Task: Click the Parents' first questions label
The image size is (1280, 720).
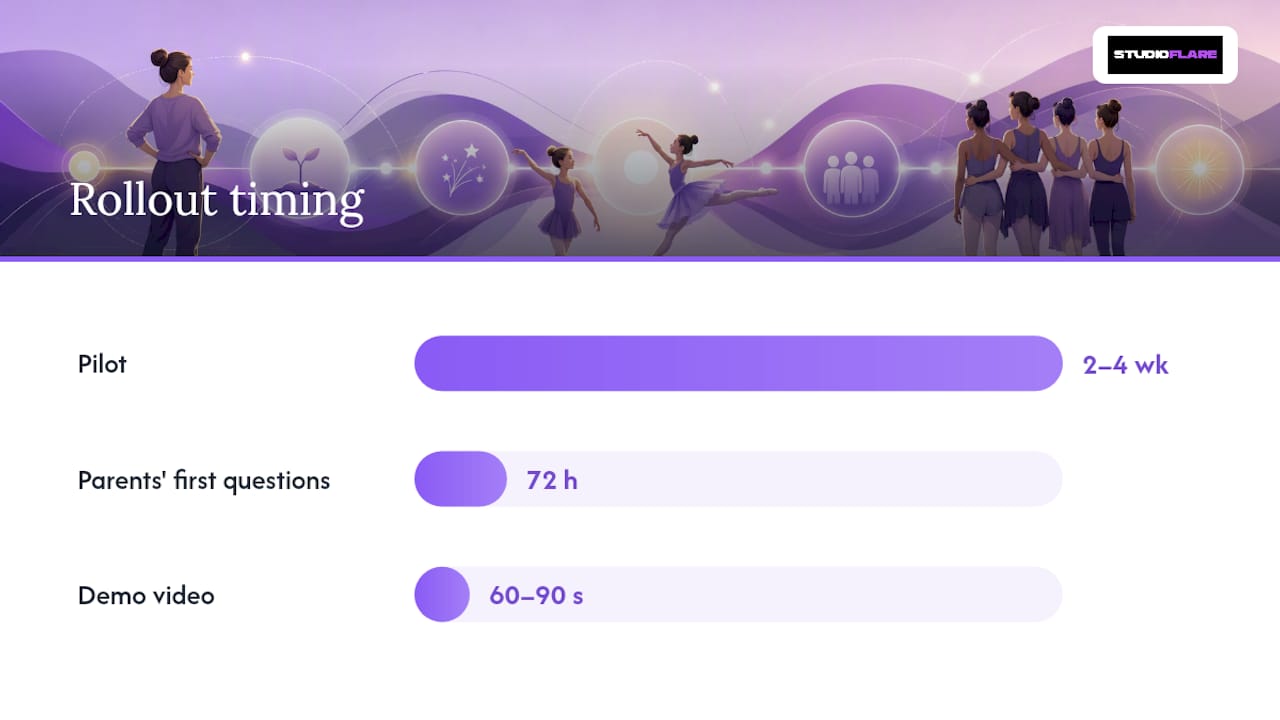Action: pos(204,480)
